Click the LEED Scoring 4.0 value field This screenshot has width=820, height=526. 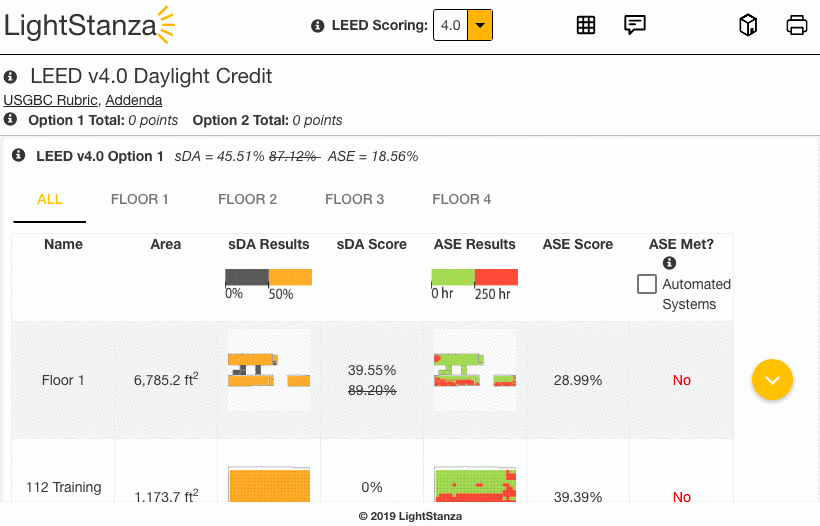[451, 25]
